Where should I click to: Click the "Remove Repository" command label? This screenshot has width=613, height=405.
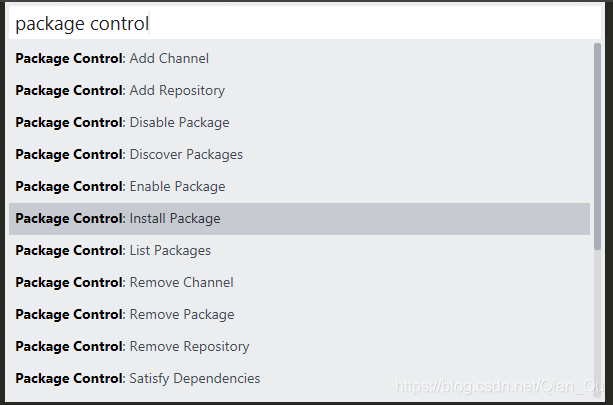[189, 346]
